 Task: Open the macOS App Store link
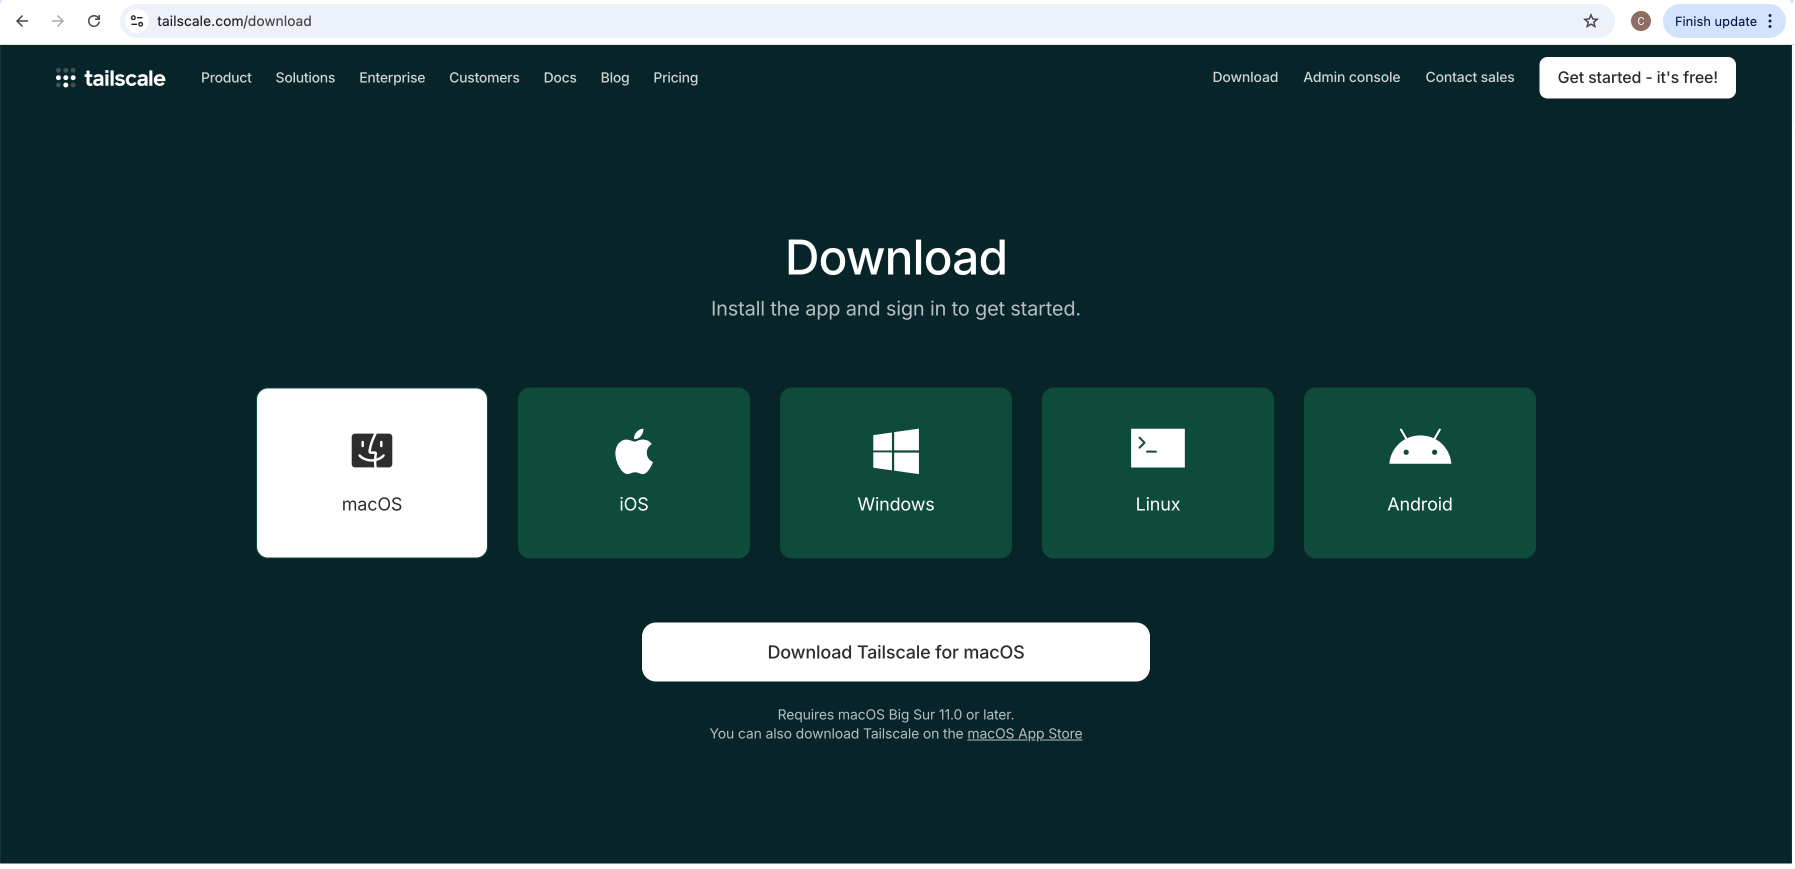coord(1025,734)
